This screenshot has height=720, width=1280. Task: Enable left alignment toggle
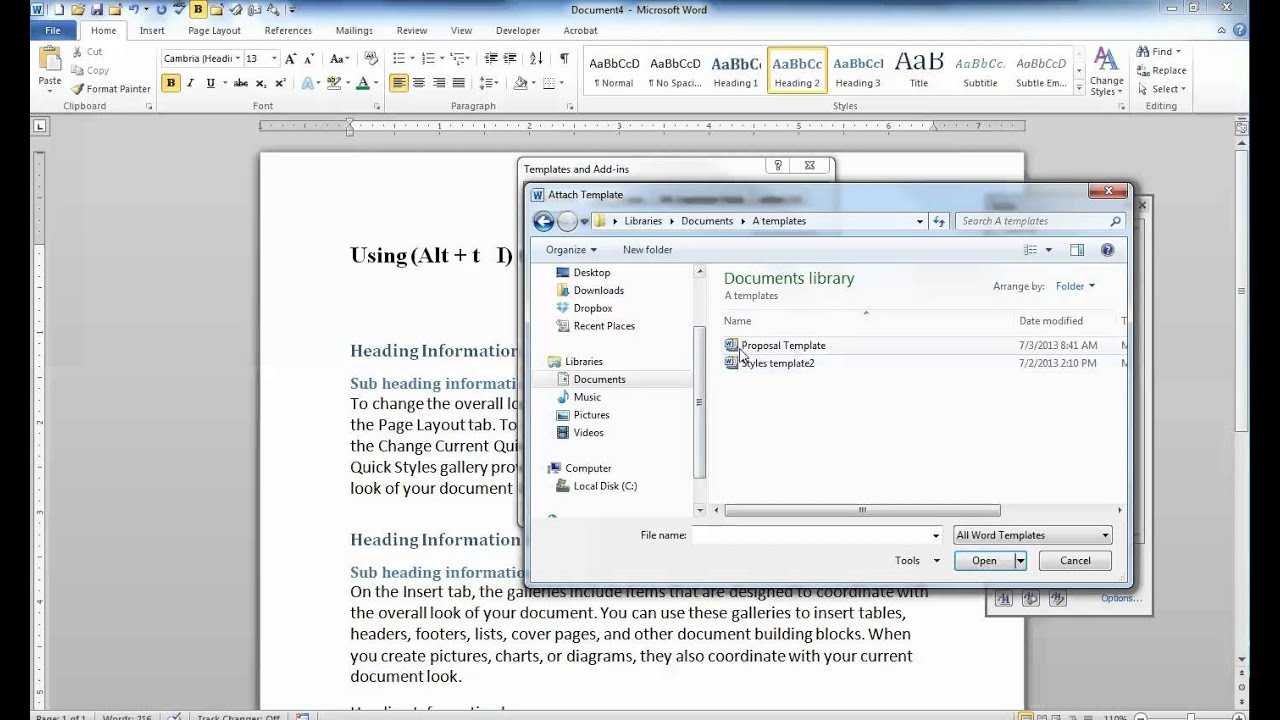[399, 82]
